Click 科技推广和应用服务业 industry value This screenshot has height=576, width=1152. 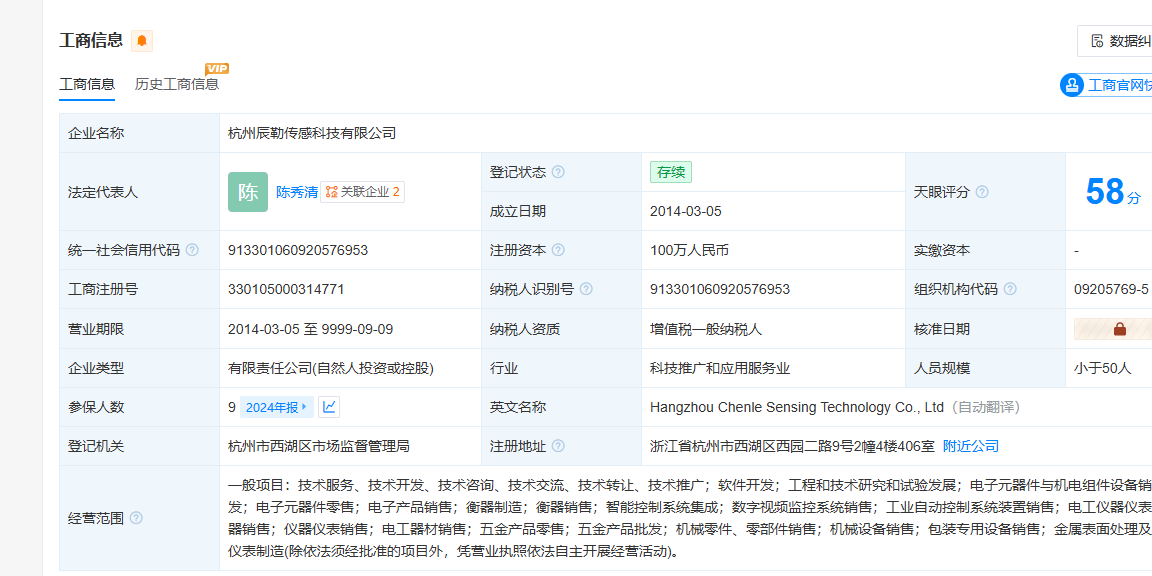coord(720,368)
